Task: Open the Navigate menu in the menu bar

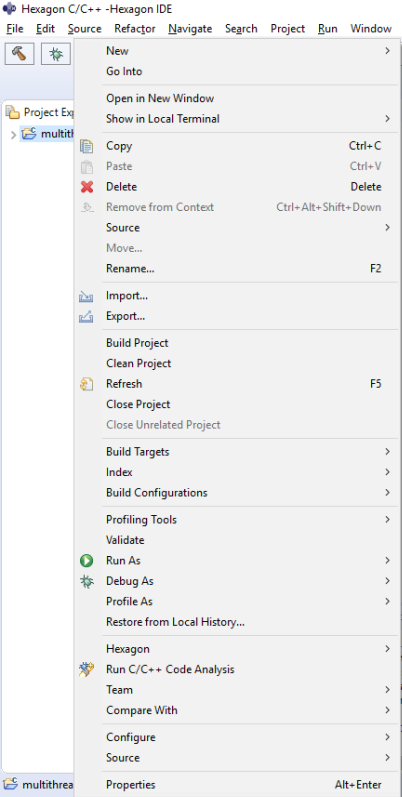Action: [x=190, y=29]
